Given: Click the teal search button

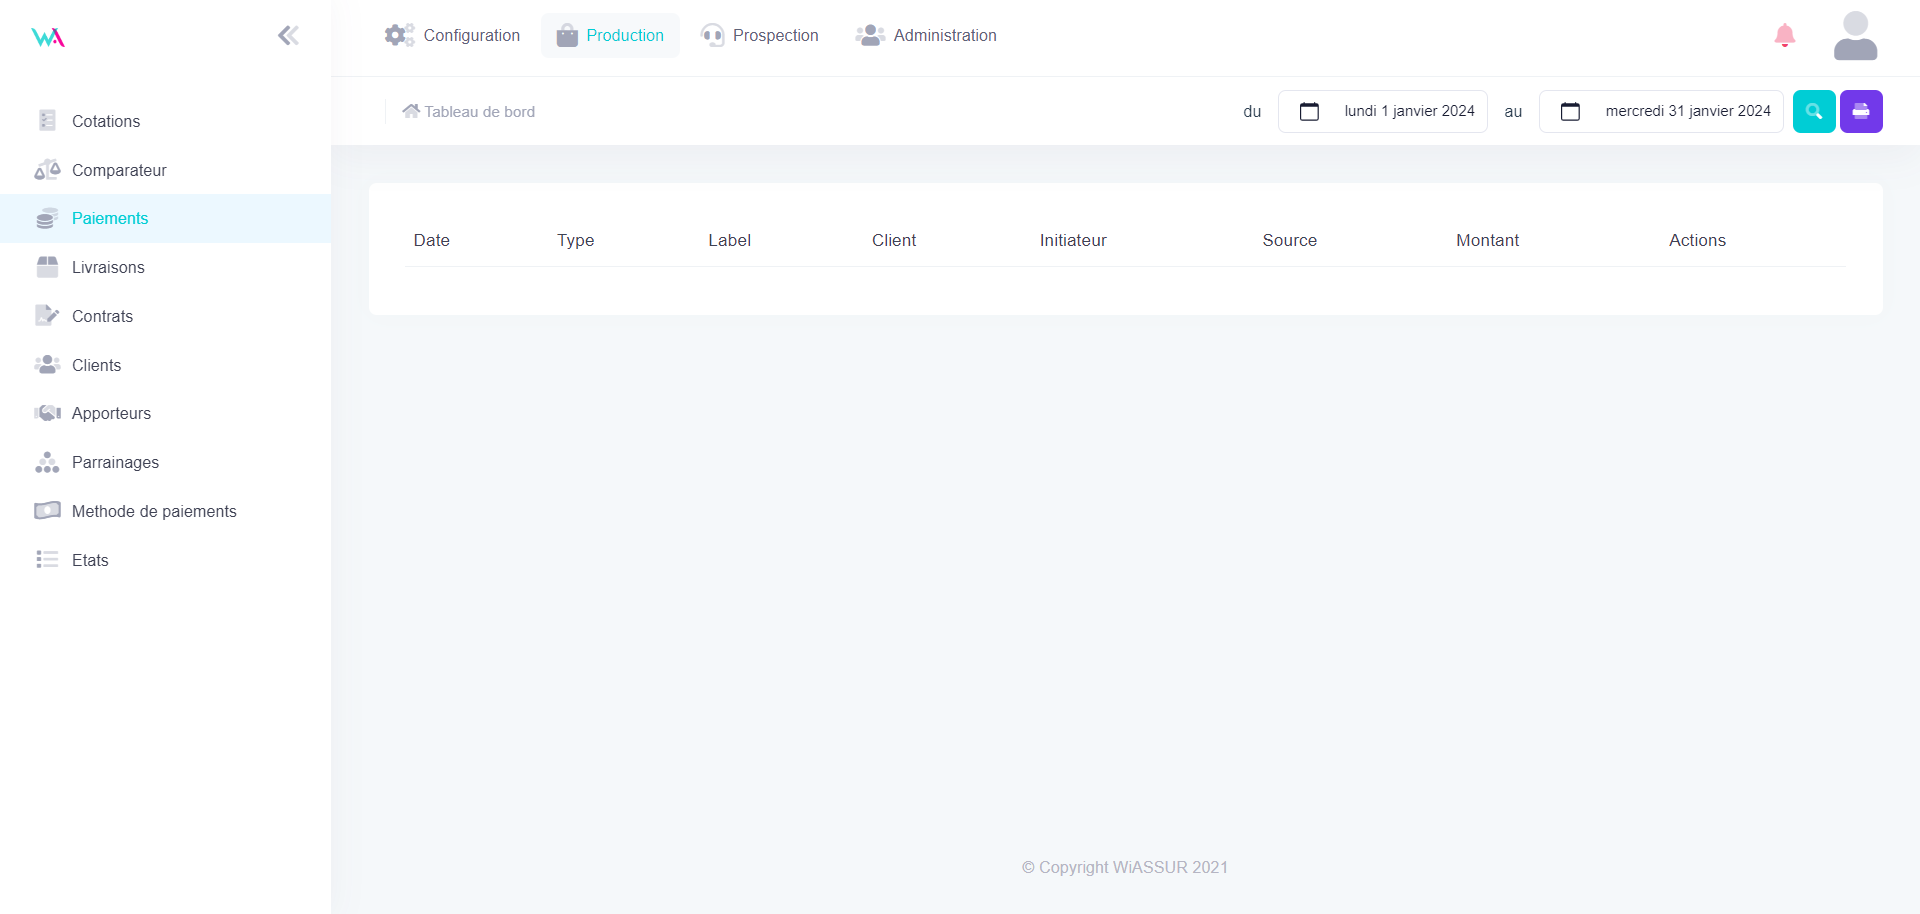Looking at the screenshot, I should click(1813, 111).
